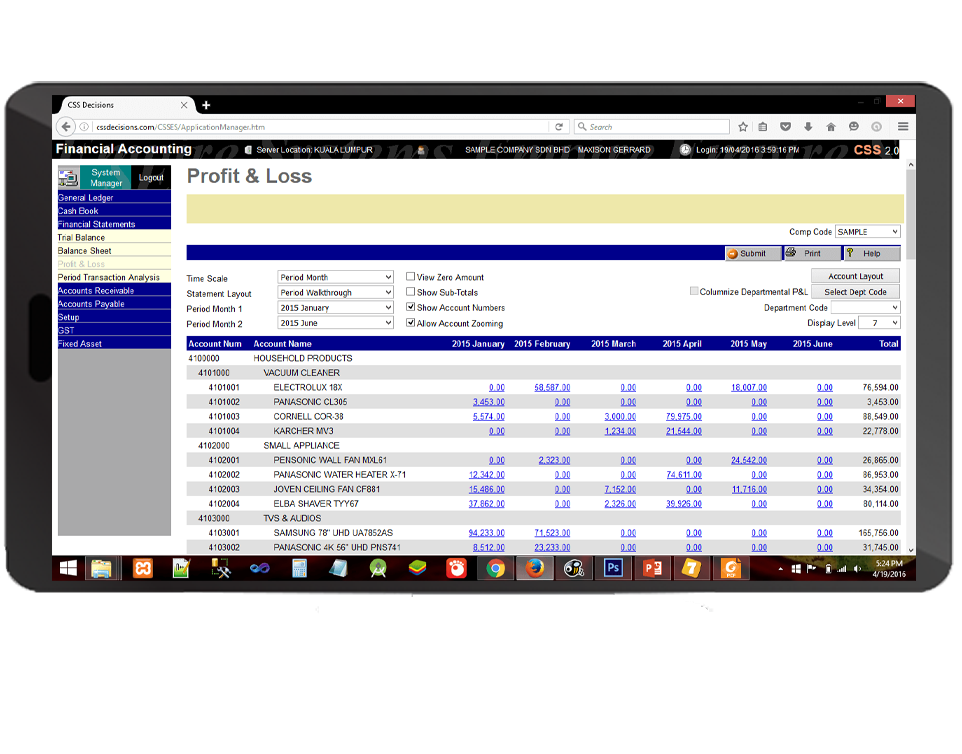Image resolution: width=962 pixels, height=754 pixels.
Task: Click the System Manager icon in sidebar
Action: pyautogui.click(x=68, y=178)
